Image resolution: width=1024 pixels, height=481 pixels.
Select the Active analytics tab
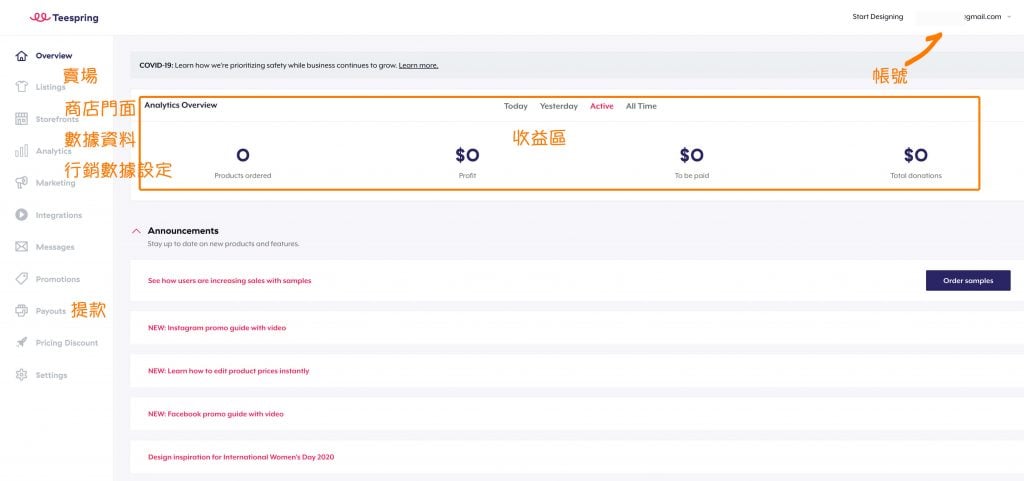(601, 106)
